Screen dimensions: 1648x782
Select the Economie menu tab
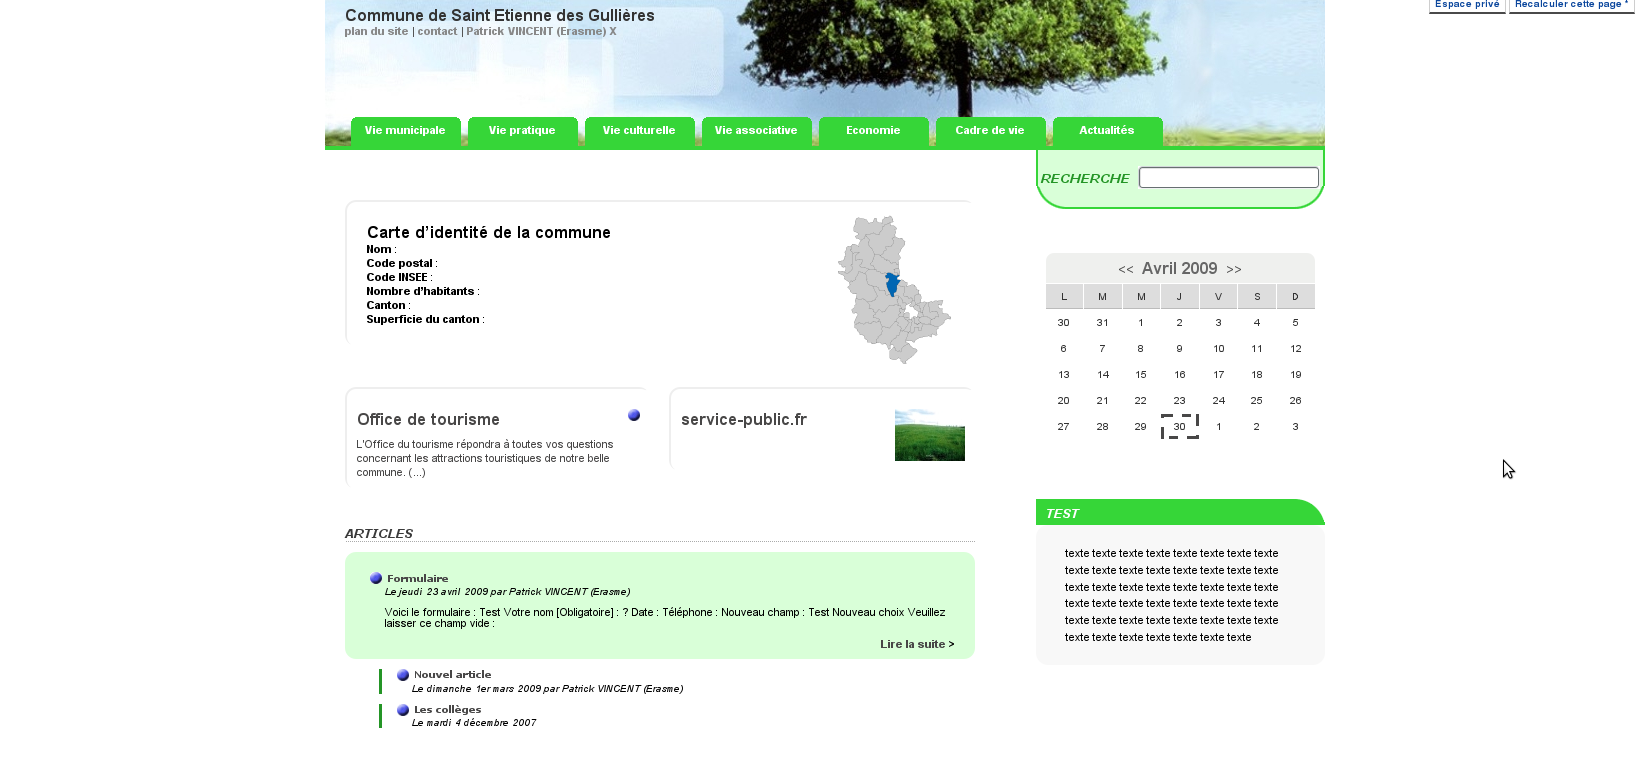pos(873,131)
